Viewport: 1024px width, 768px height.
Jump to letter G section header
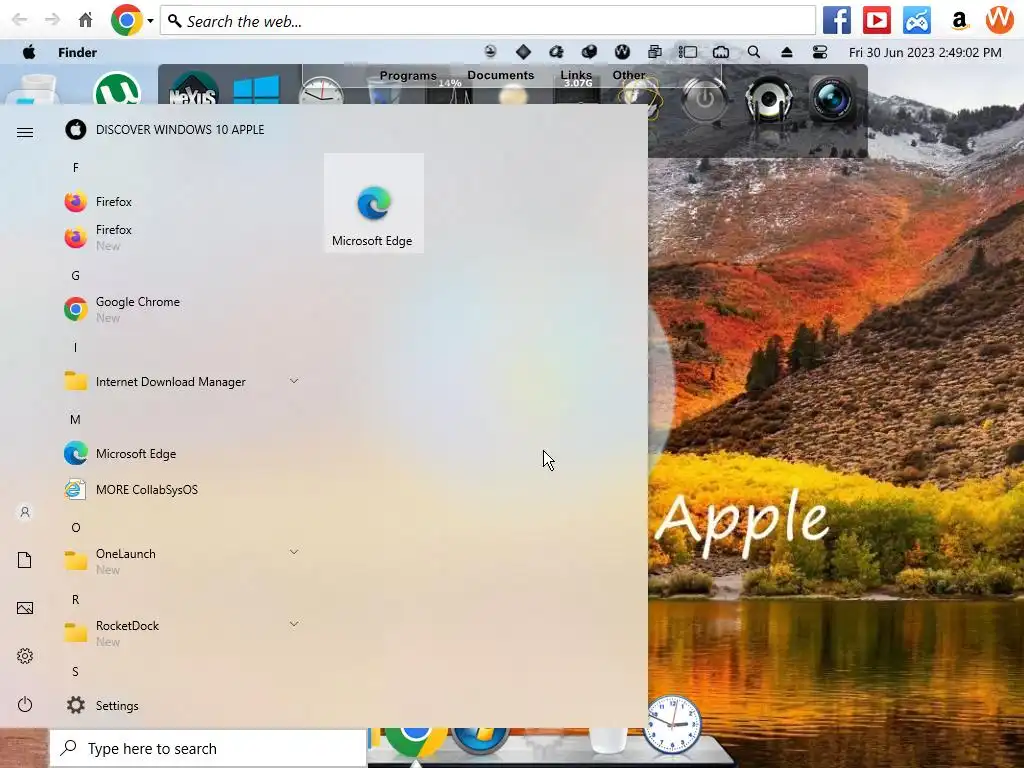[76, 276]
